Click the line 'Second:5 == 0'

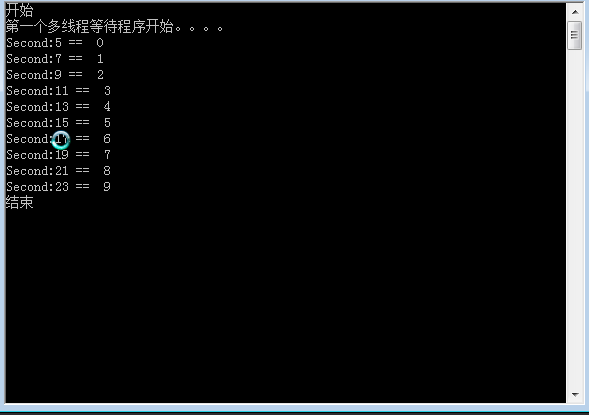pos(55,43)
